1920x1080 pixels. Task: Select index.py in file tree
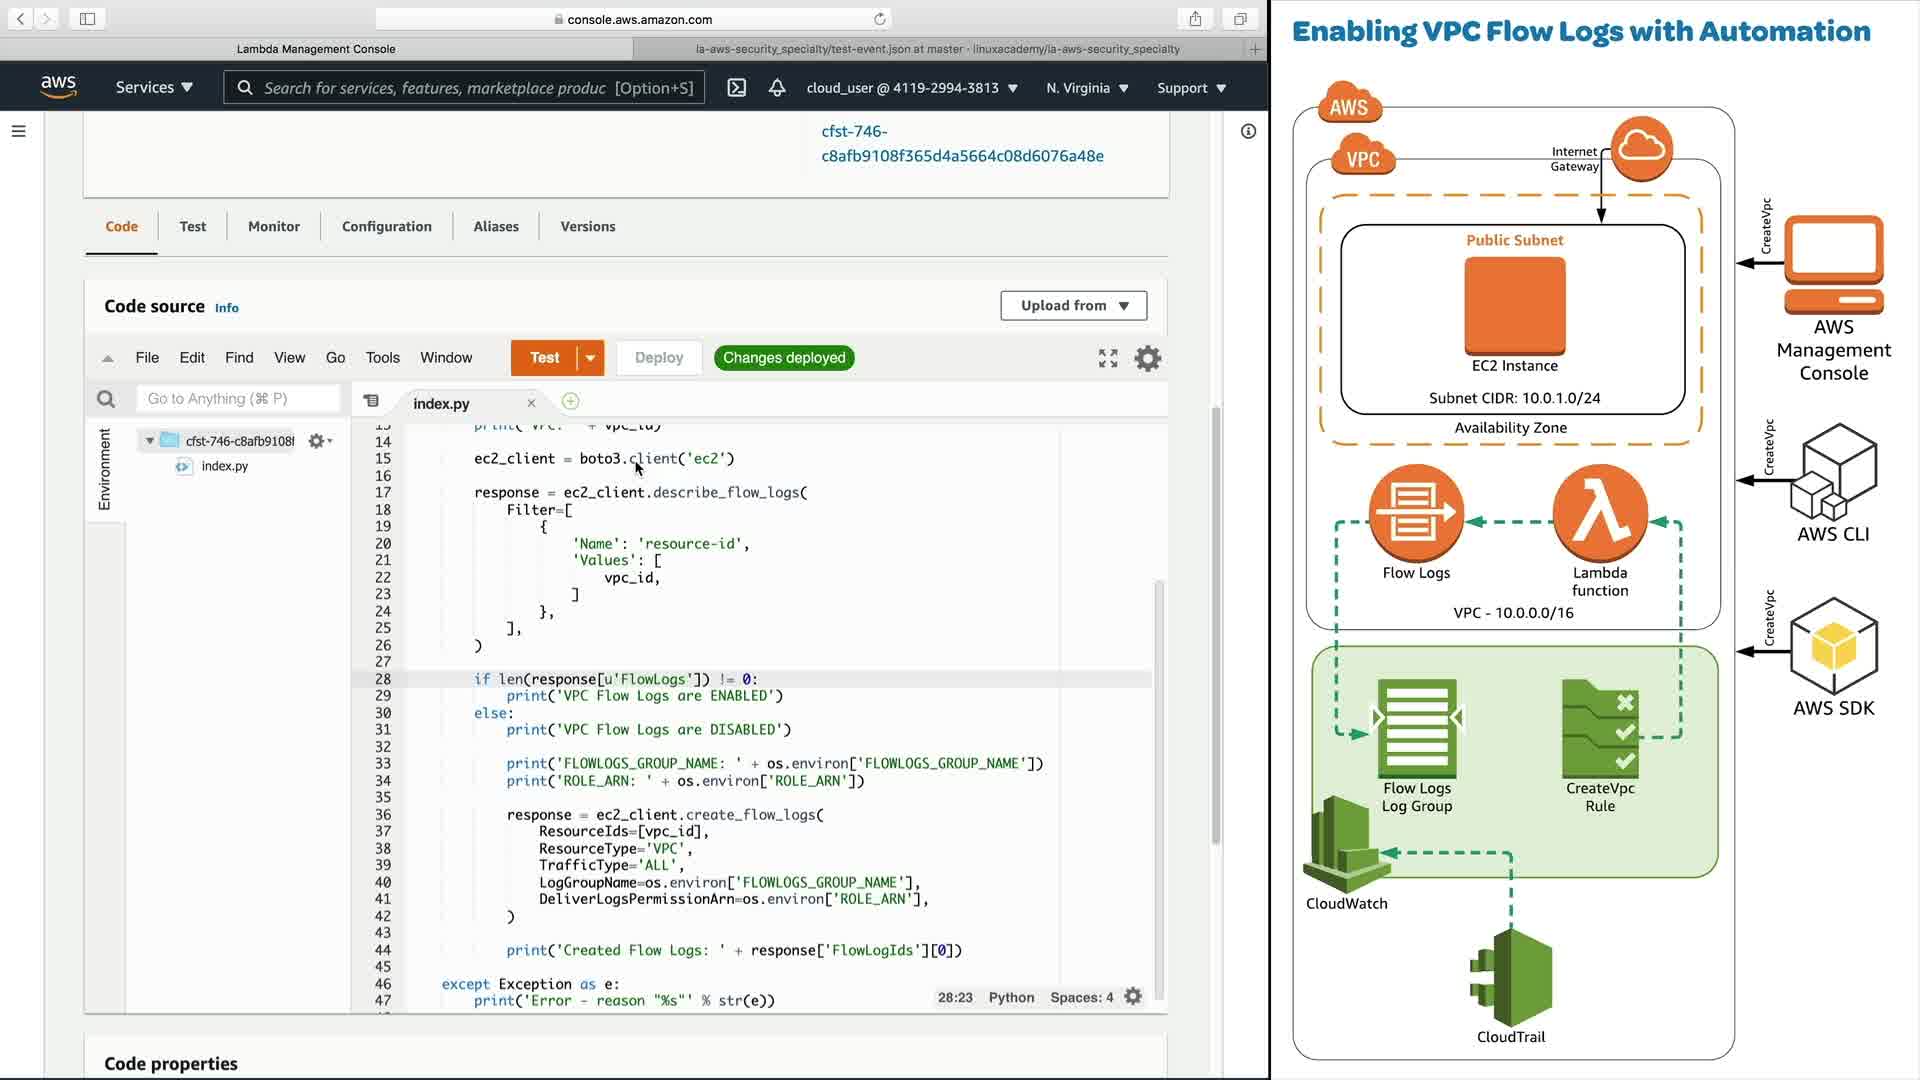224,466
